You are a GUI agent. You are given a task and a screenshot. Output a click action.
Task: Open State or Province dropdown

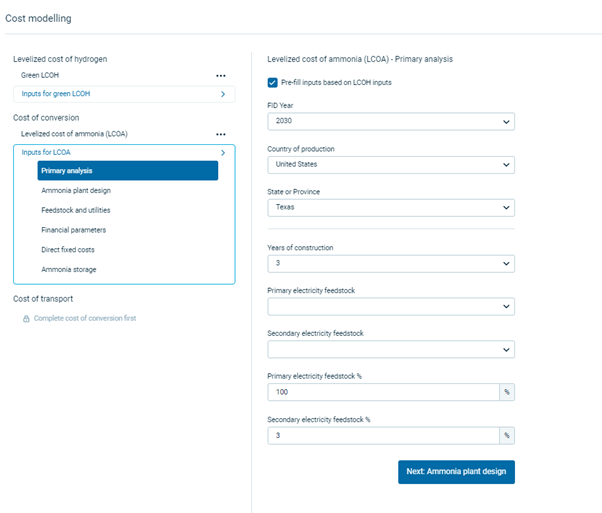[390, 208]
